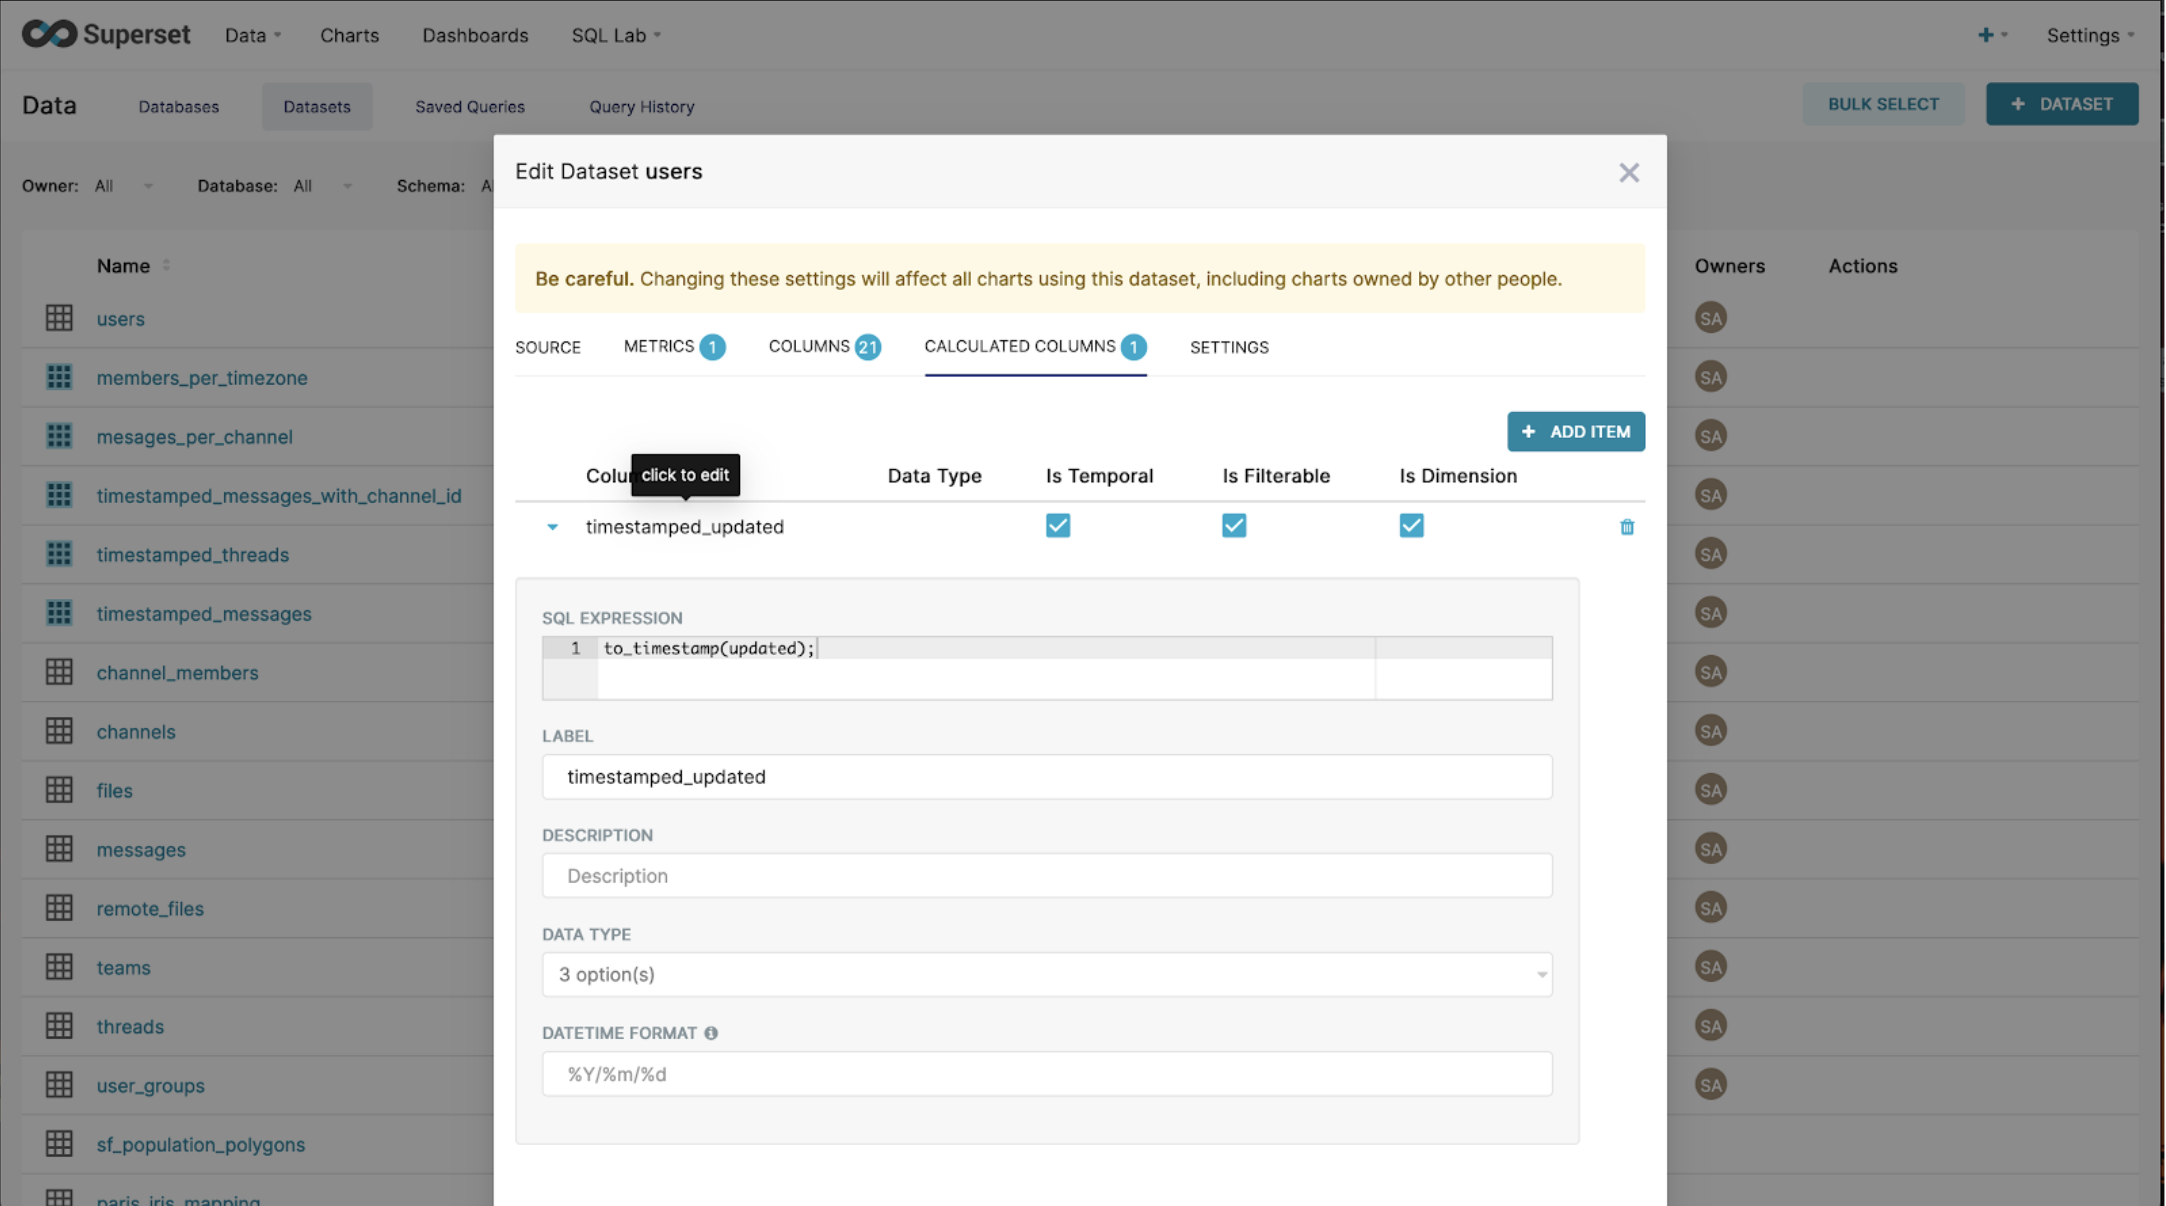Click the plus icon in top navigation
Image resolution: width=2166 pixels, height=1206 pixels.
[1985, 35]
